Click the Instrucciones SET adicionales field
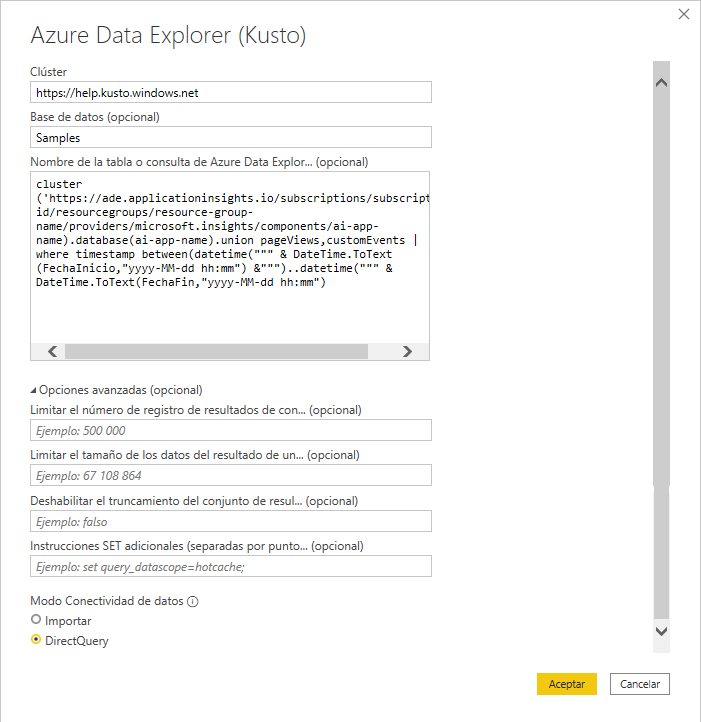Image resolution: width=701 pixels, height=722 pixels. [x=231, y=566]
